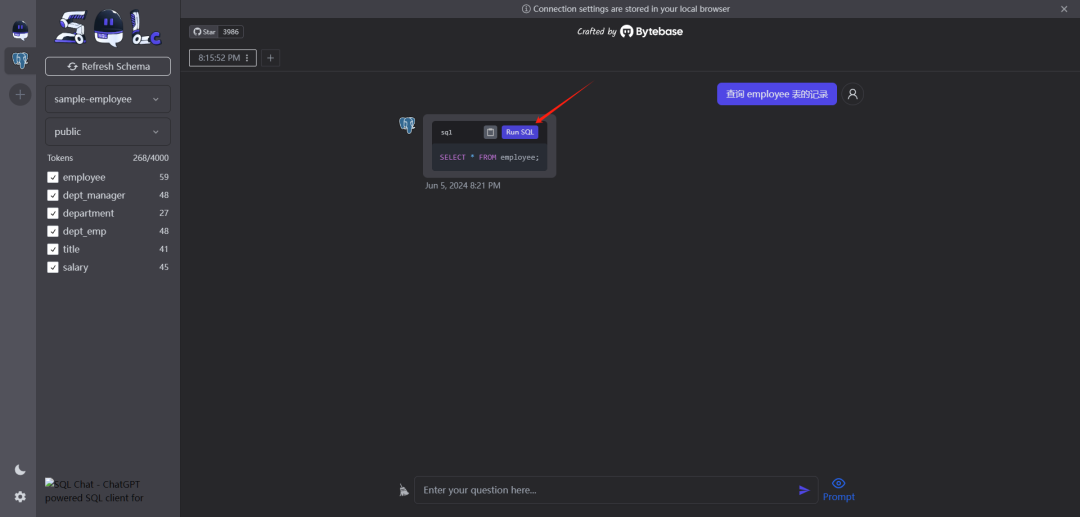Open the Bytebase logo link
This screenshot has height=517, width=1080.
652,32
